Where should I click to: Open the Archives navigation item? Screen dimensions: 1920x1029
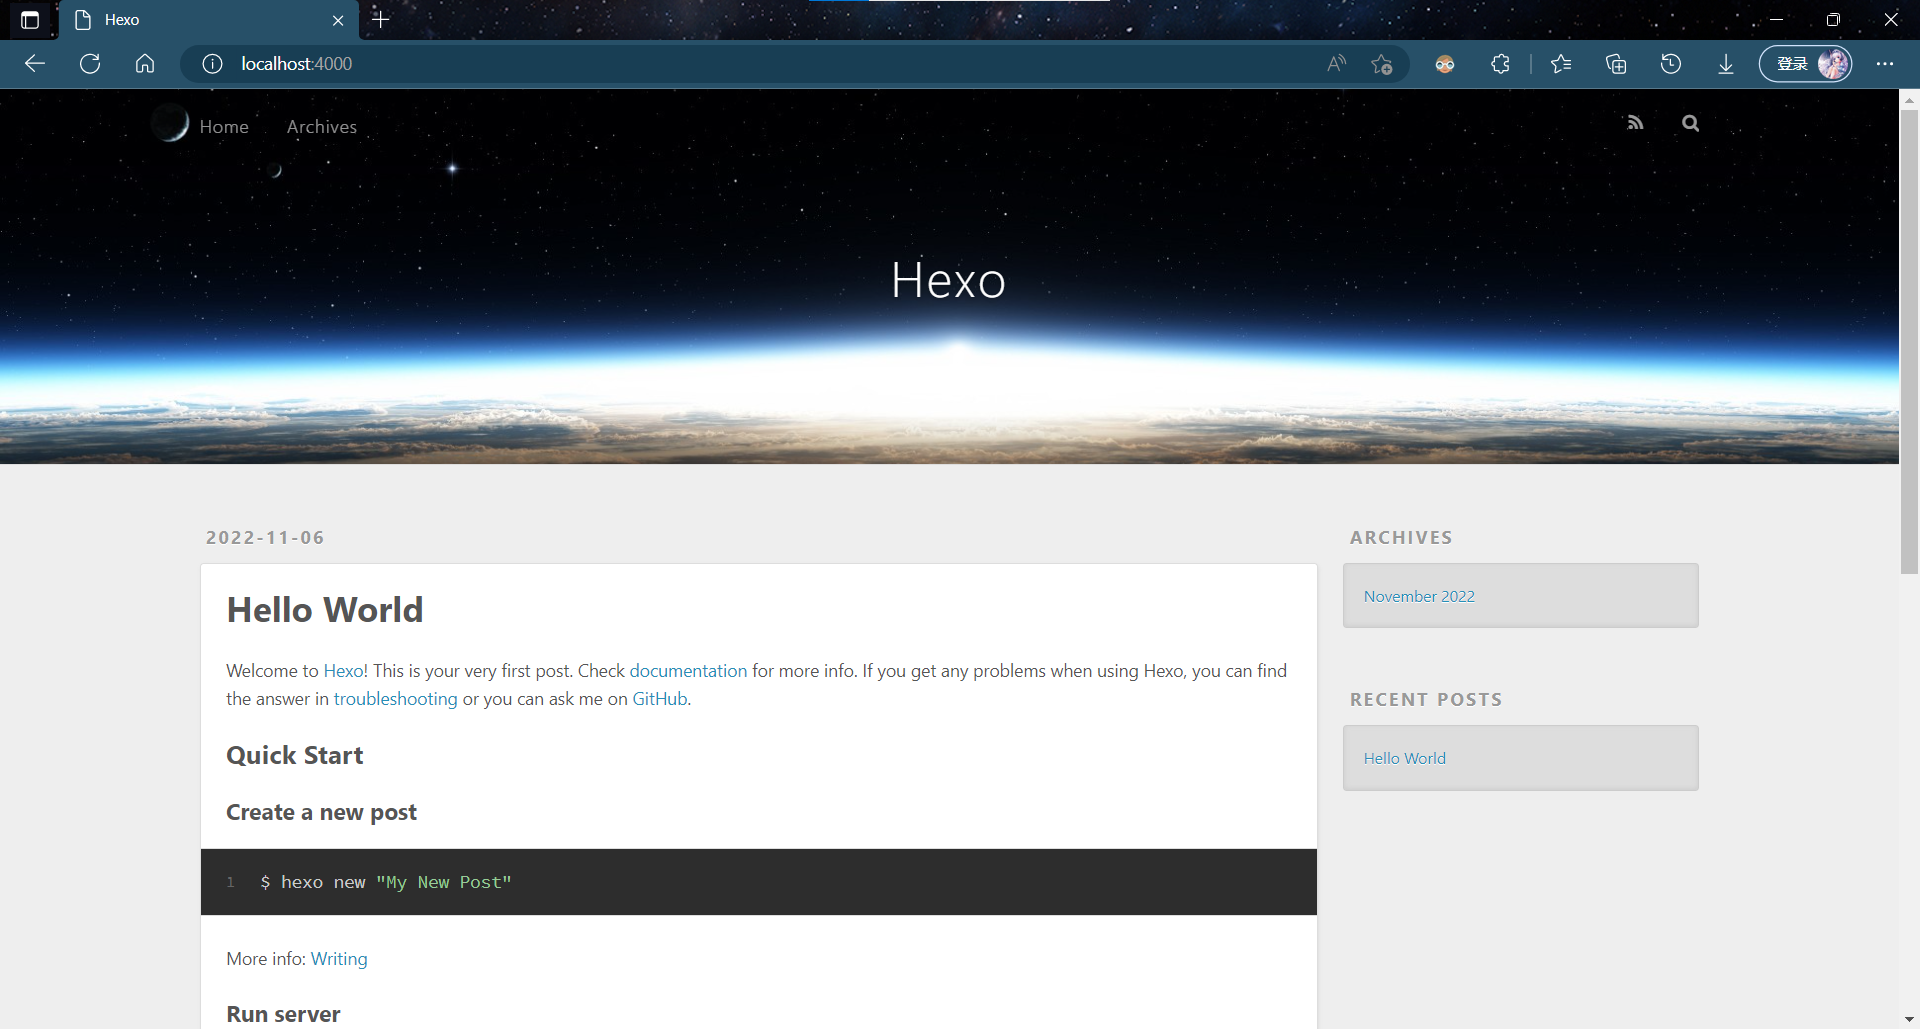[x=321, y=127]
